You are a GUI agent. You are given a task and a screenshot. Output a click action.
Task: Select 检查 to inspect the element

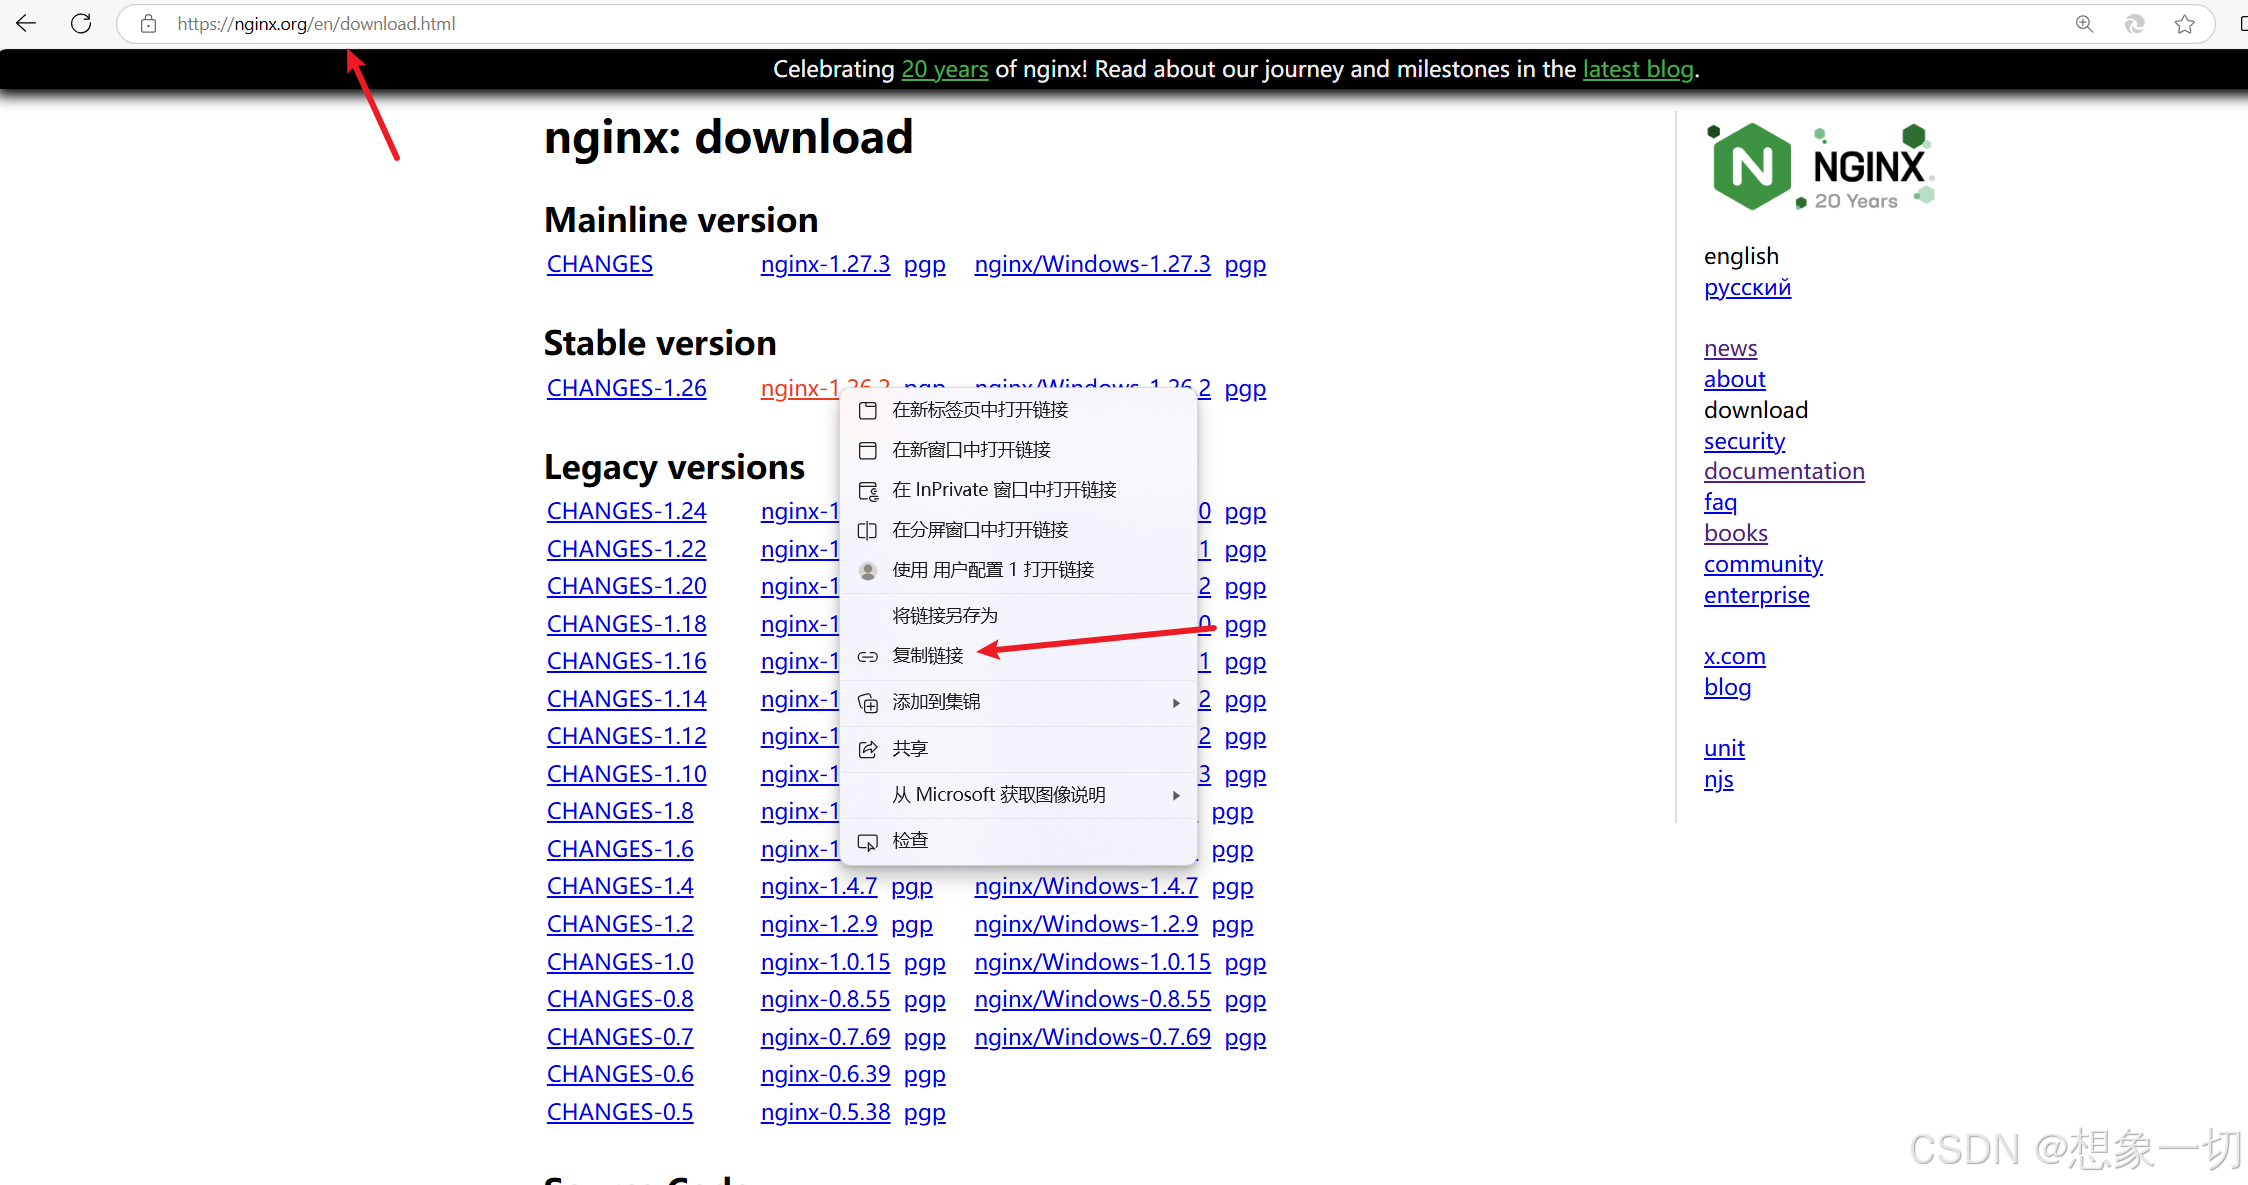click(x=910, y=839)
